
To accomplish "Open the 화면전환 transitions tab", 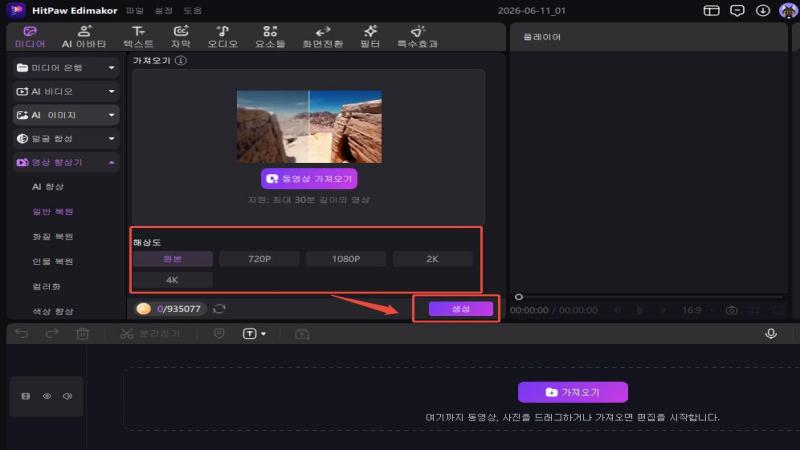I will pyautogui.click(x=323, y=37).
